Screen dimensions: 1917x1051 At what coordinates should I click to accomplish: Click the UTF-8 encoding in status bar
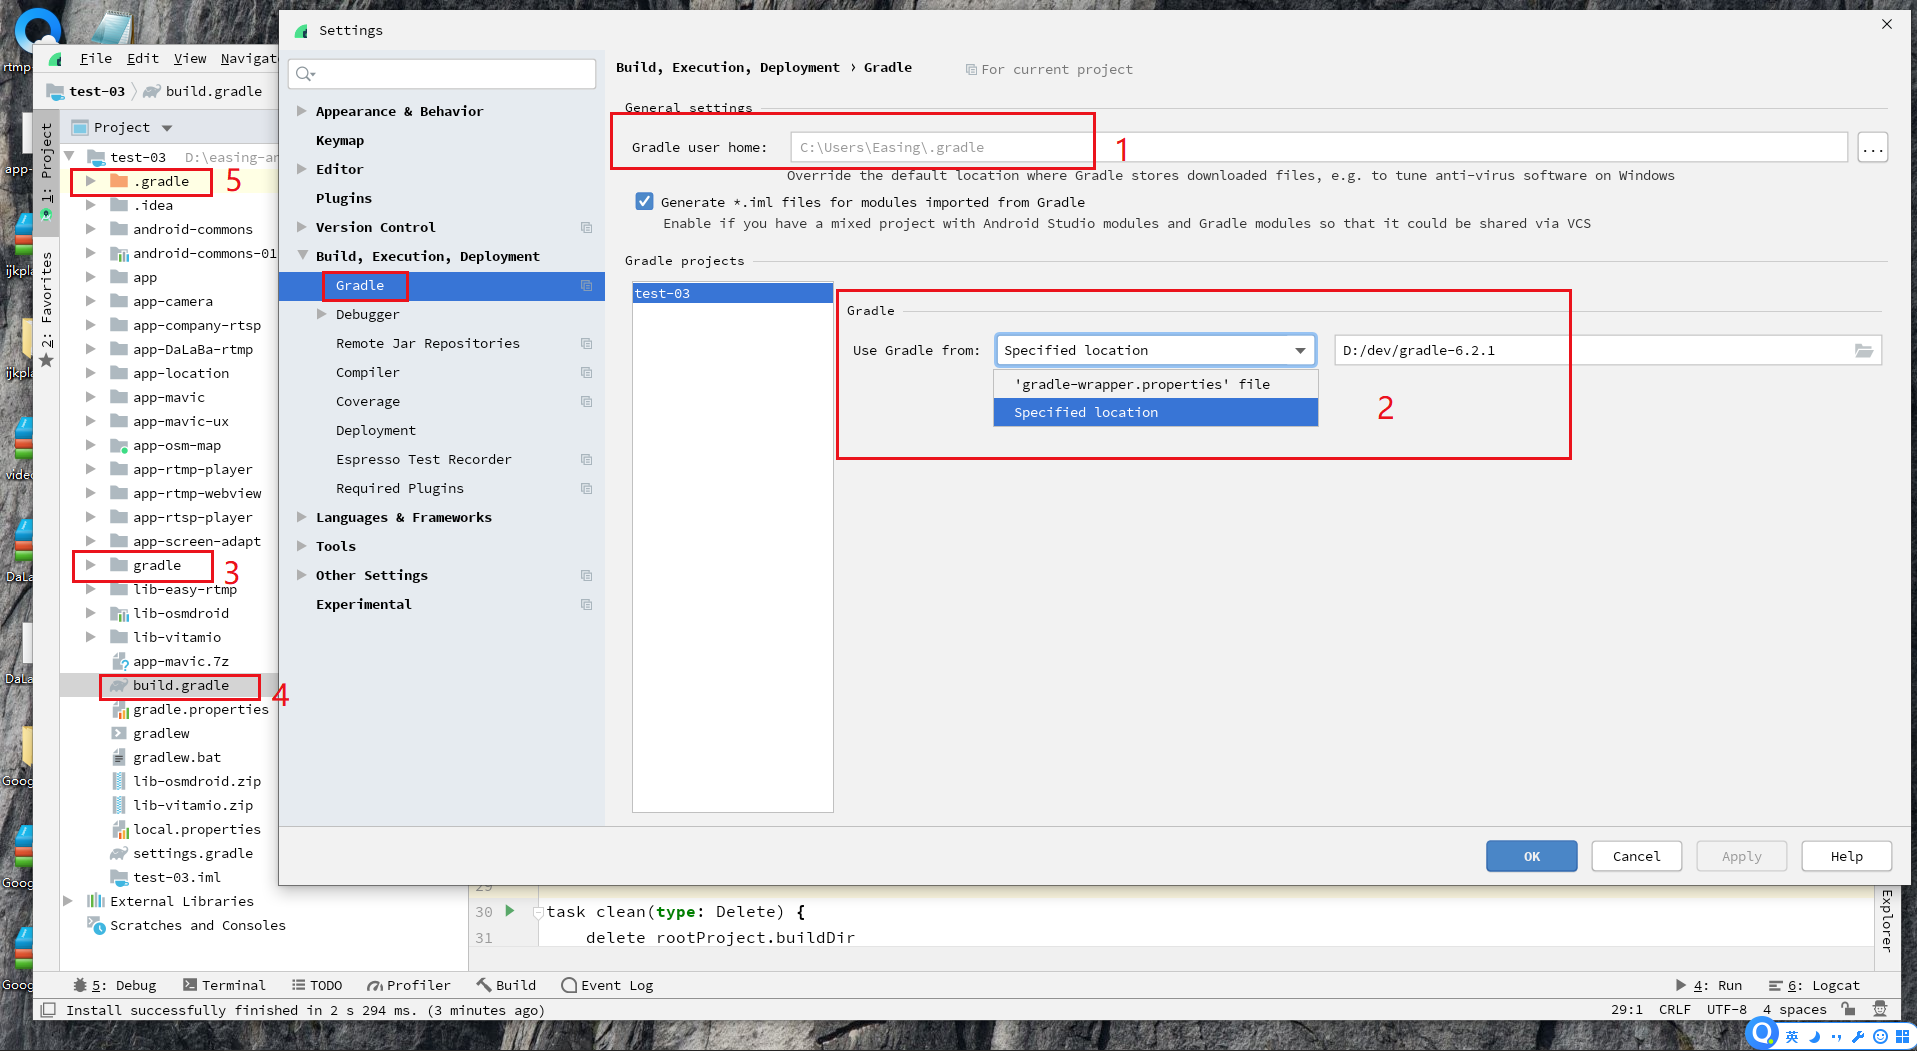pyautogui.click(x=1726, y=1010)
